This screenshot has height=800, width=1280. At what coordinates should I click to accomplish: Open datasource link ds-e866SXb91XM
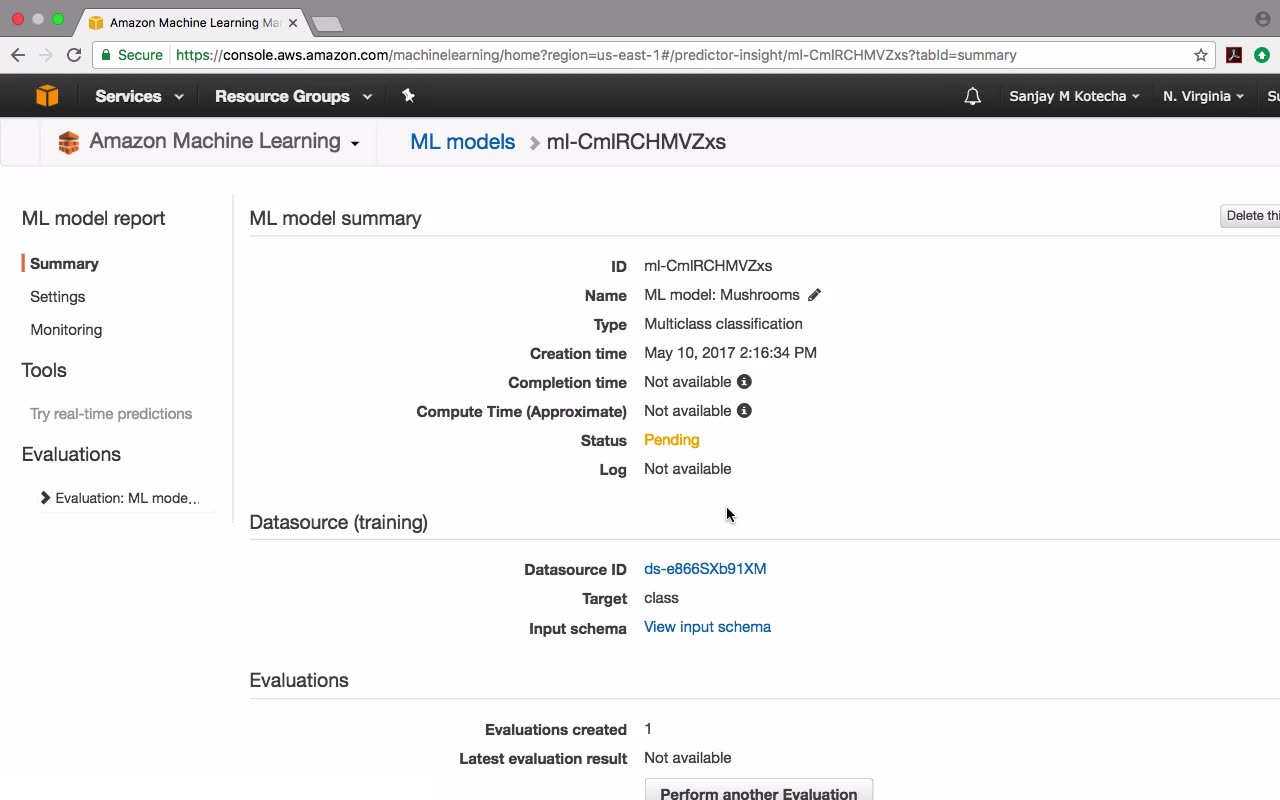tap(705, 569)
